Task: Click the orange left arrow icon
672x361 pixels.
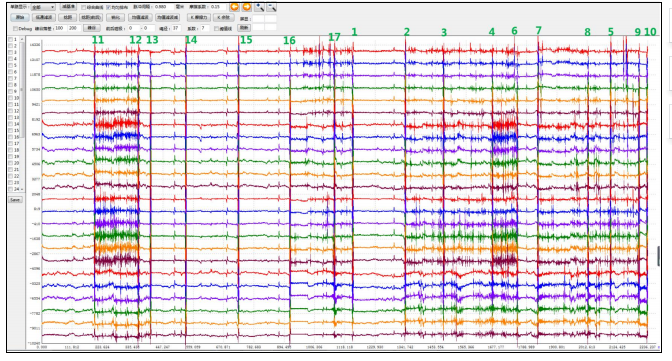Action: pyautogui.click(x=234, y=7)
